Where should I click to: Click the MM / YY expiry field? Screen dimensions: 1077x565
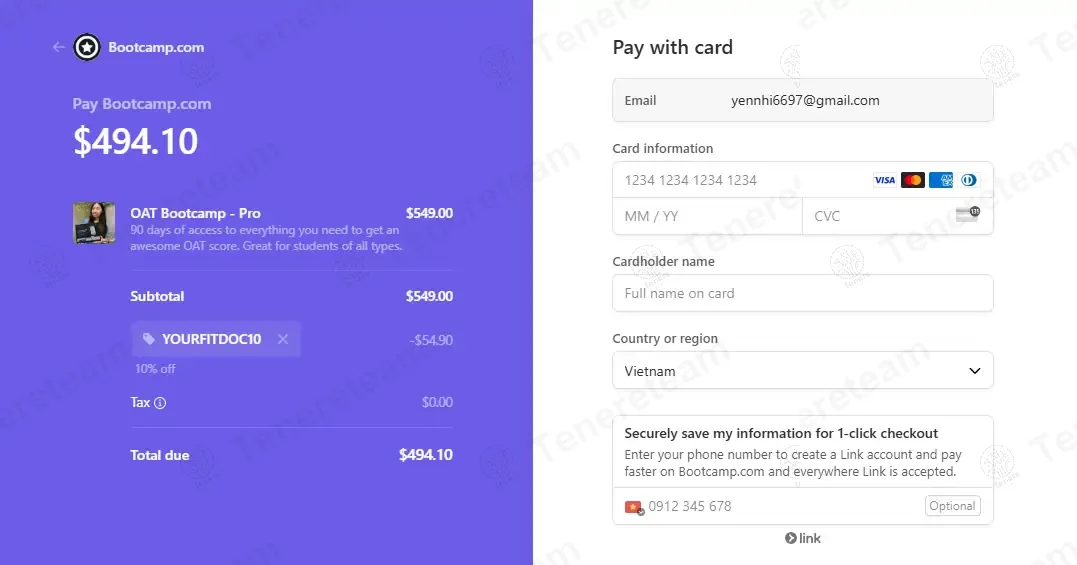click(x=707, y=216)
